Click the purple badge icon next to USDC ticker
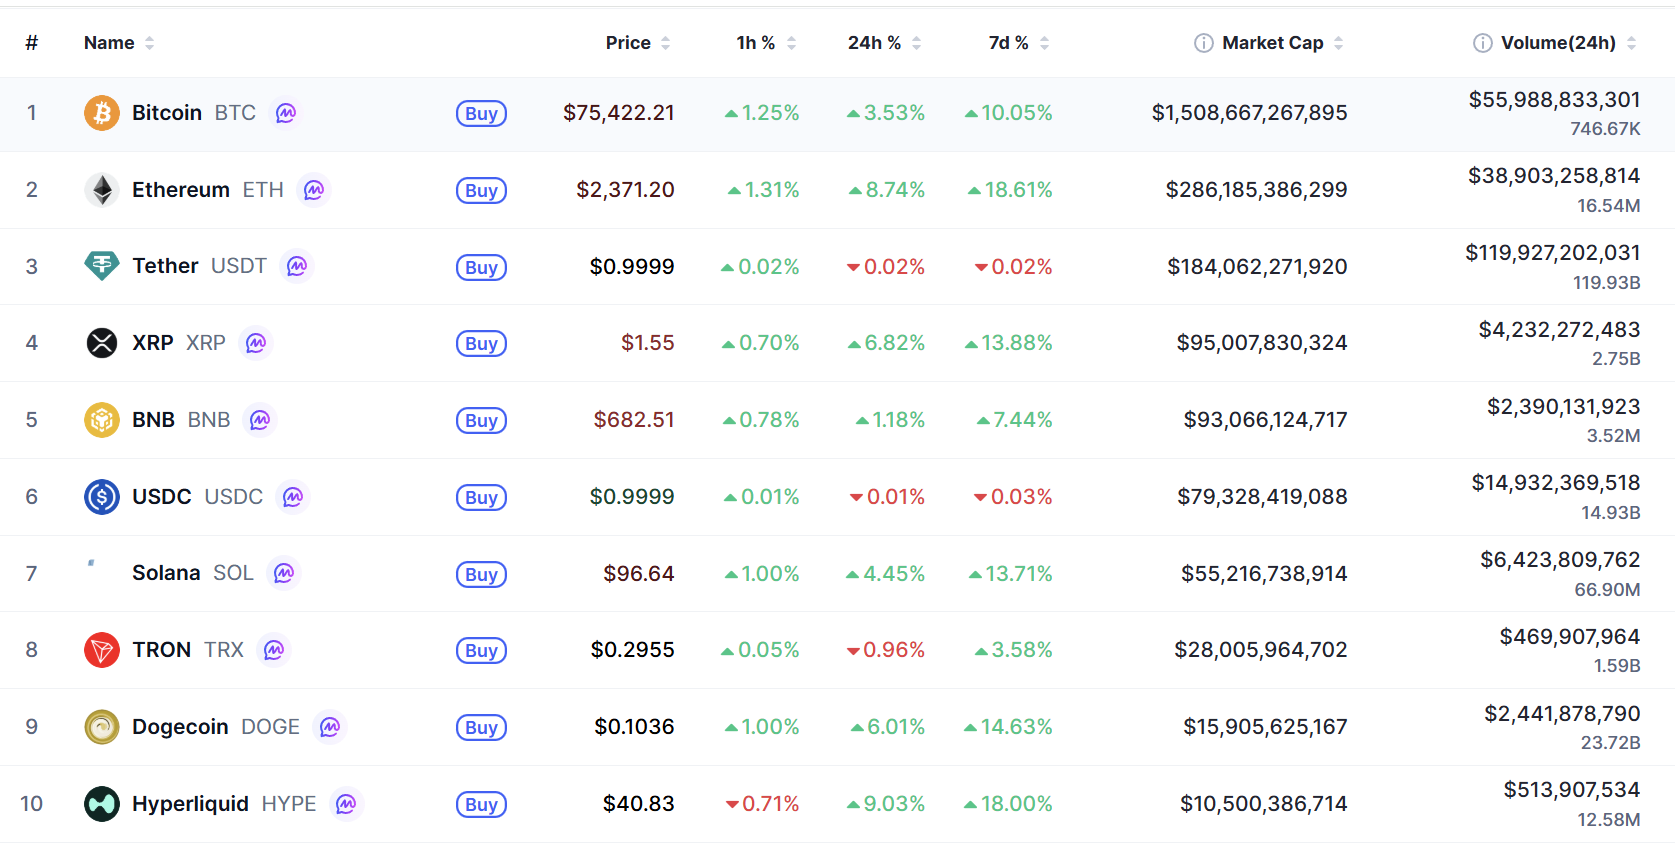The width and height of the screenshot is (1675, 851). (293, 497)
